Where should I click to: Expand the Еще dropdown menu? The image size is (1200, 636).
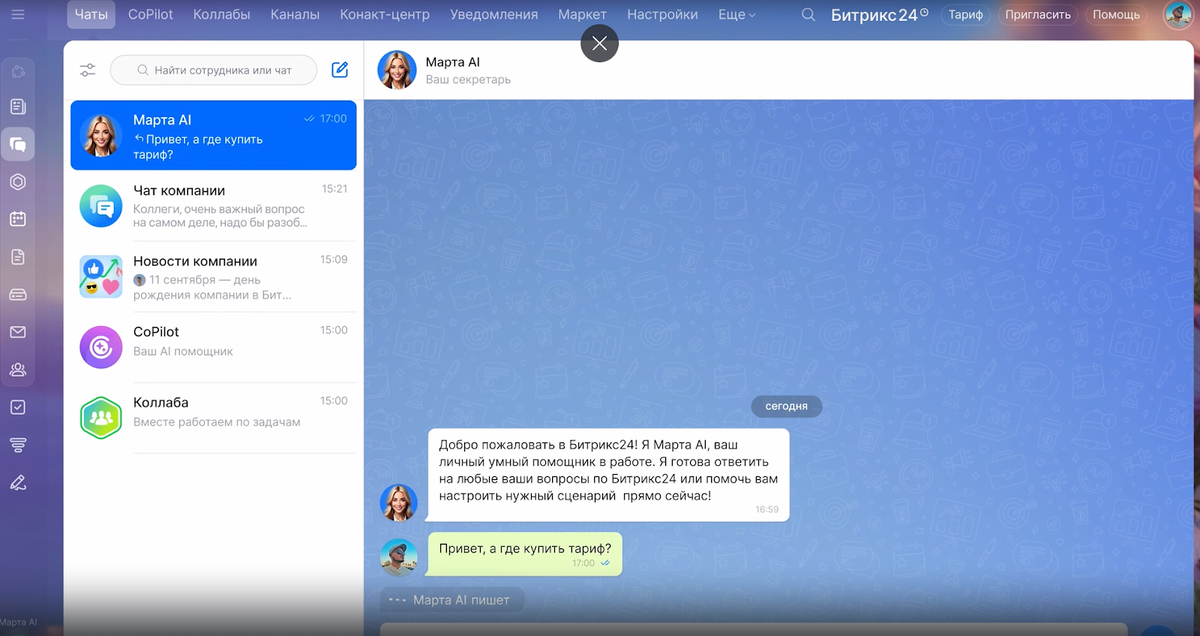click(x=737, y=15)
